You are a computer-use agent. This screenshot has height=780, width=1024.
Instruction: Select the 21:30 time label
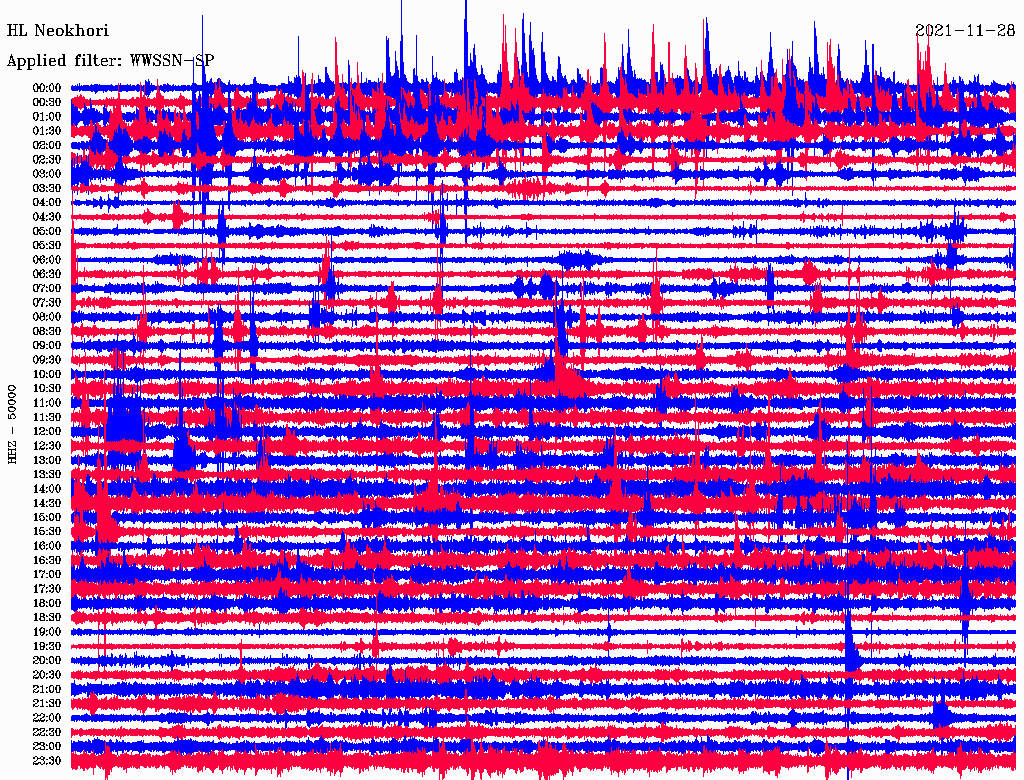(47, 704)
